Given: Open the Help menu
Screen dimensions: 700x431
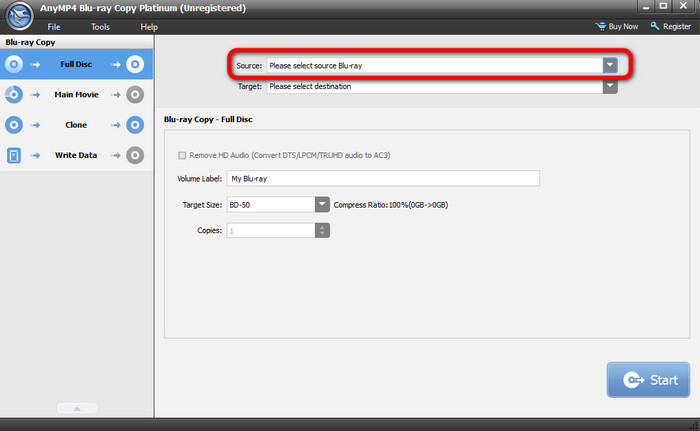Looking at the screenshot, I should pyautogui.click(x=149, y=27).
